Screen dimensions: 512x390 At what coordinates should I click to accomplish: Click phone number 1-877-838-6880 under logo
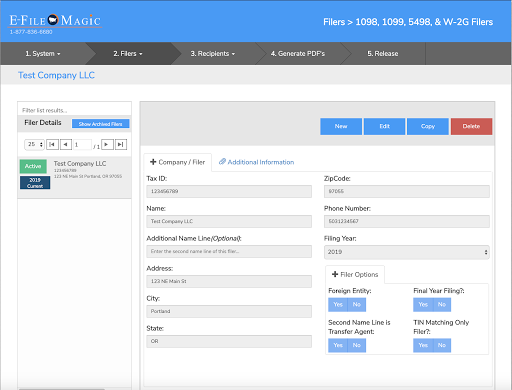tap(31, 32)
